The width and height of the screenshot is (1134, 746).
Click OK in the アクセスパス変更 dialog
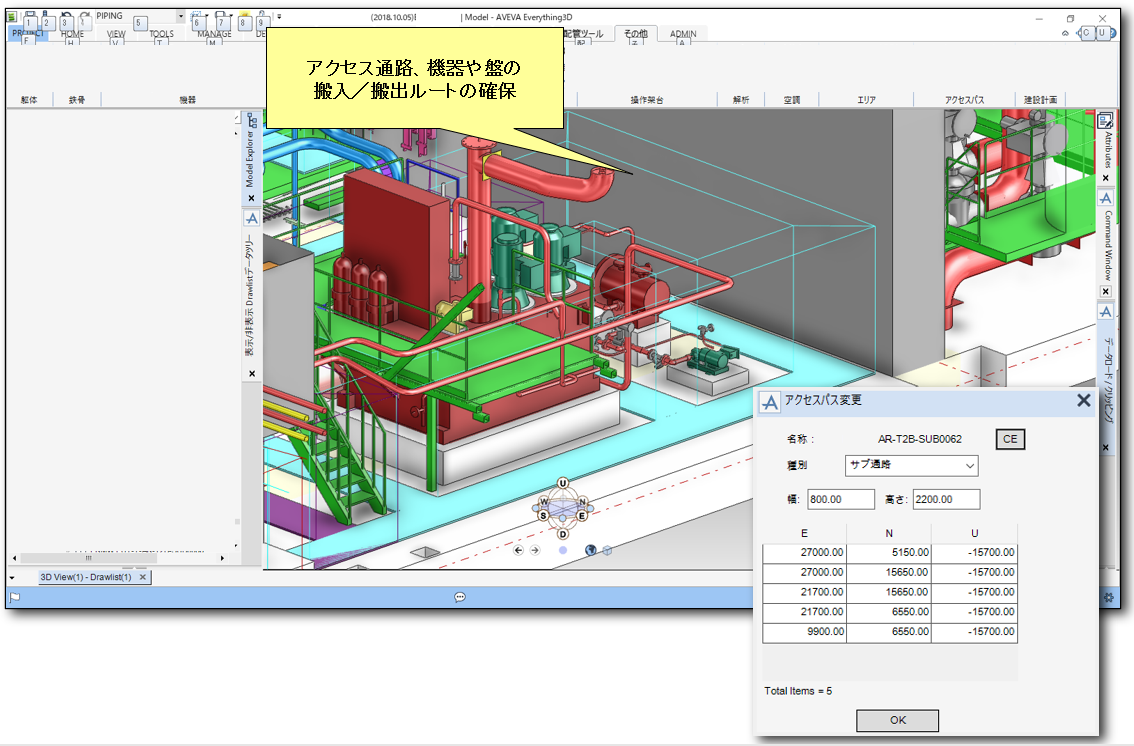[896, 720]
